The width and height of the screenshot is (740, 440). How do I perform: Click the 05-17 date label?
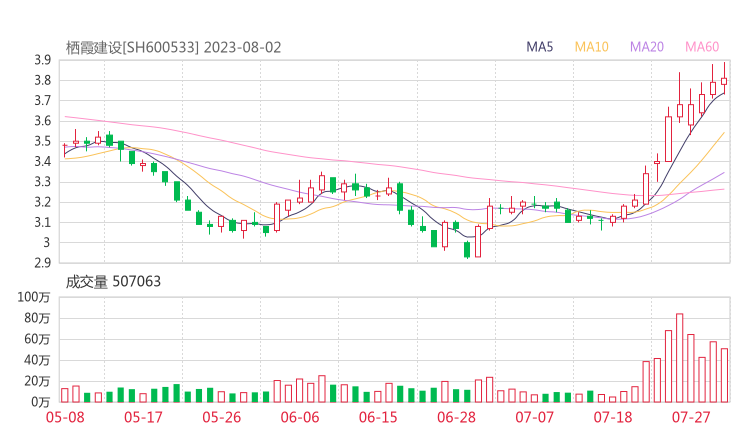(143, 417)
